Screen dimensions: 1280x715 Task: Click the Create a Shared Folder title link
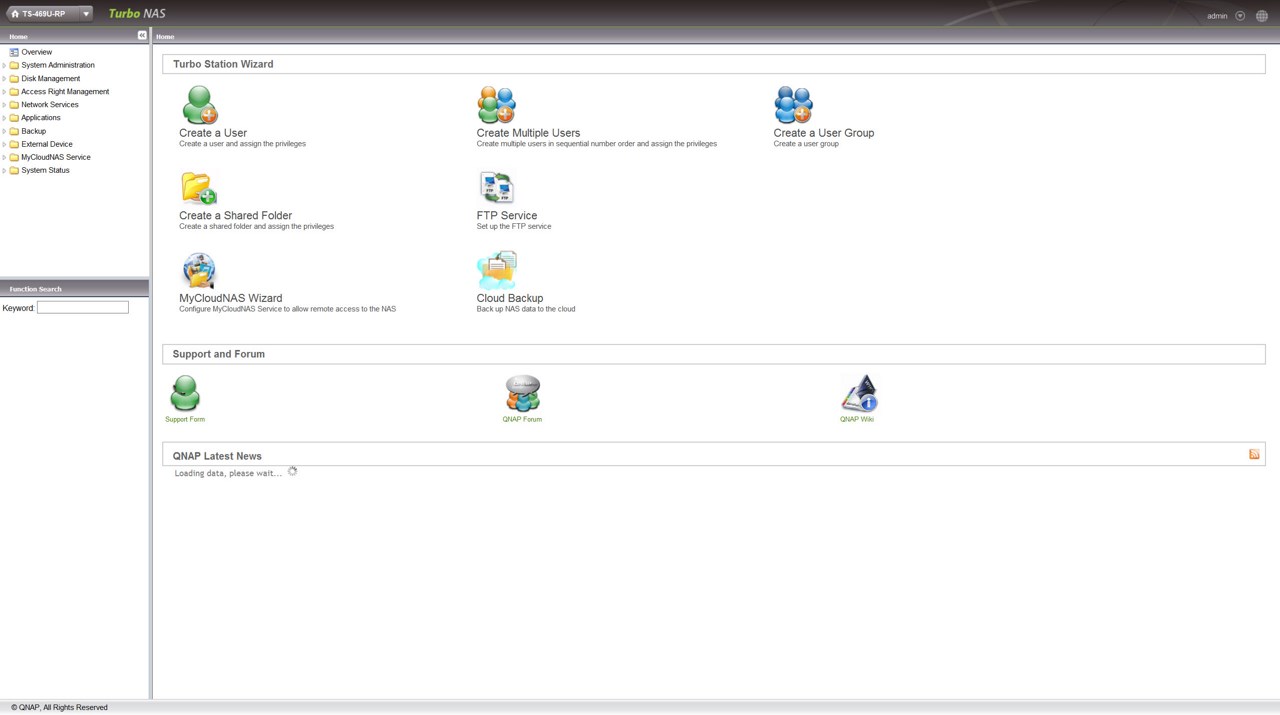pyautogui.click(x=236, y=216)
